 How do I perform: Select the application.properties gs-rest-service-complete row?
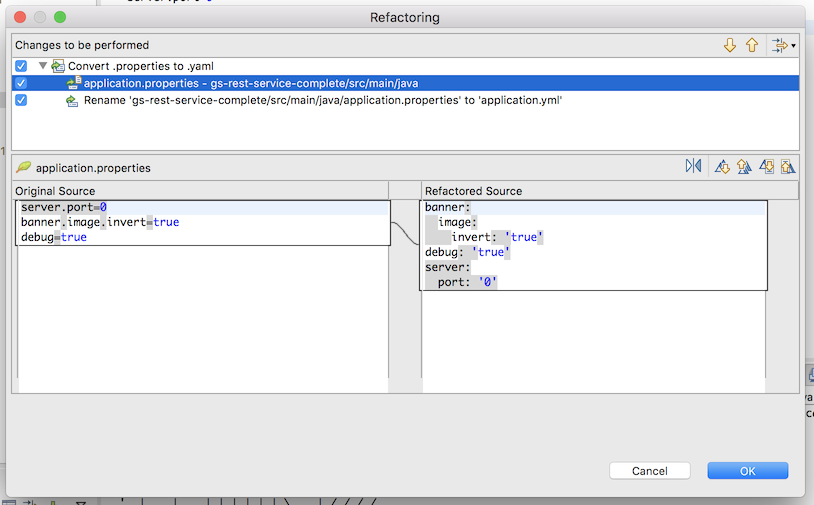click(405, 83)
